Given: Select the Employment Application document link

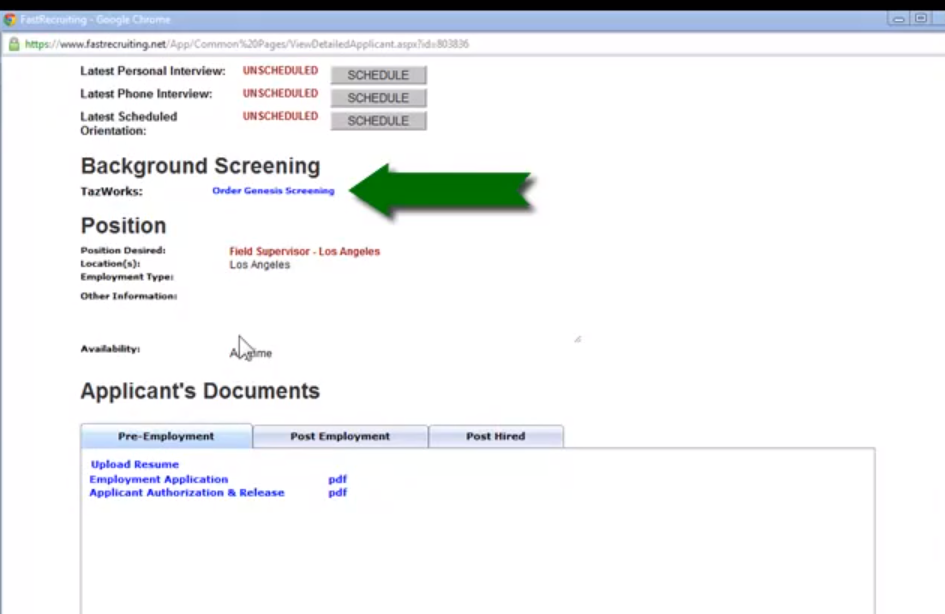Looking at the screenshot, I should click(x=158, y=479).
